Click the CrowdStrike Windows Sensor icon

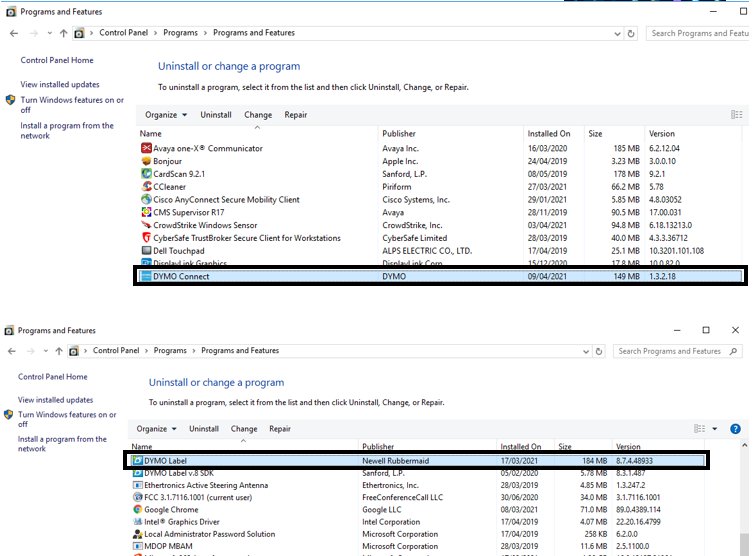(146, 225)
